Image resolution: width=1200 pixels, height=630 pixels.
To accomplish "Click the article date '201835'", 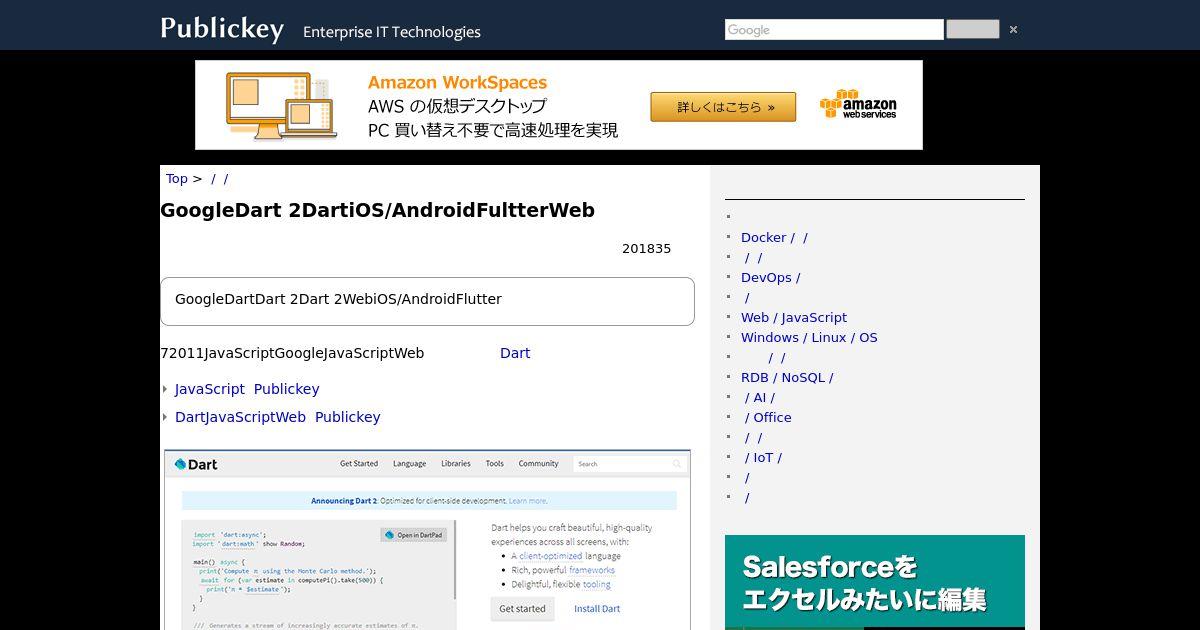I will click(x=646, y=249).
